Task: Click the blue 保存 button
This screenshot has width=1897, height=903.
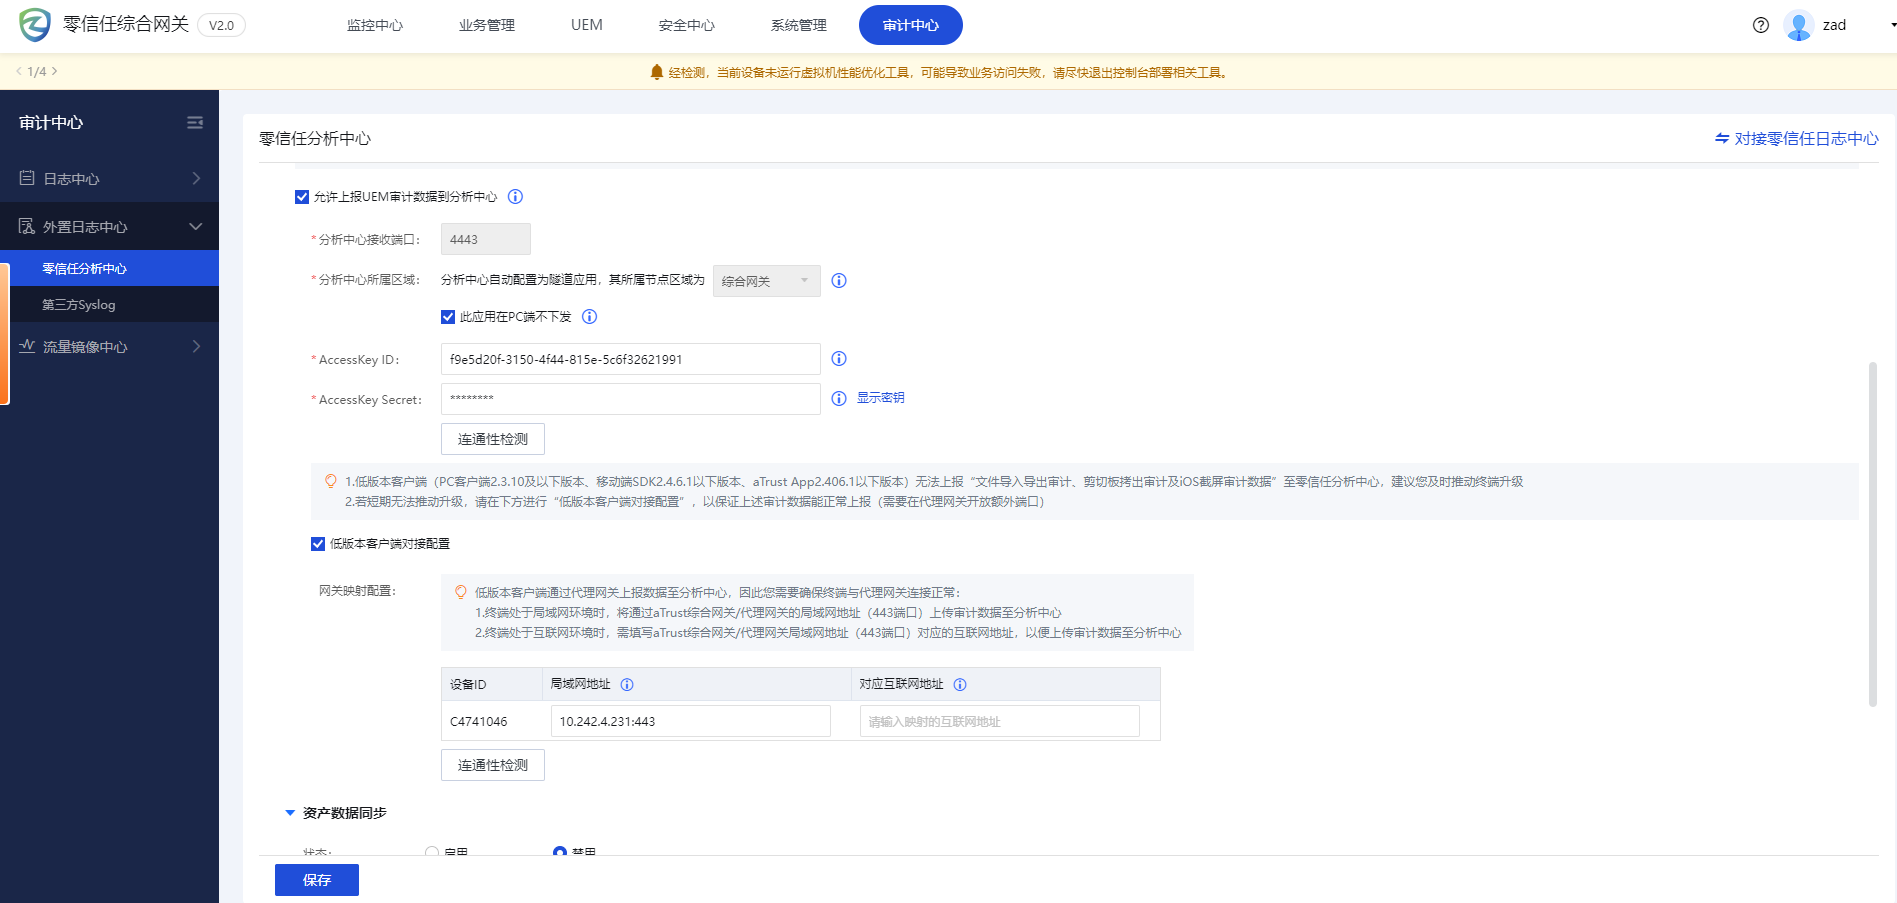Action: point(316,880)
